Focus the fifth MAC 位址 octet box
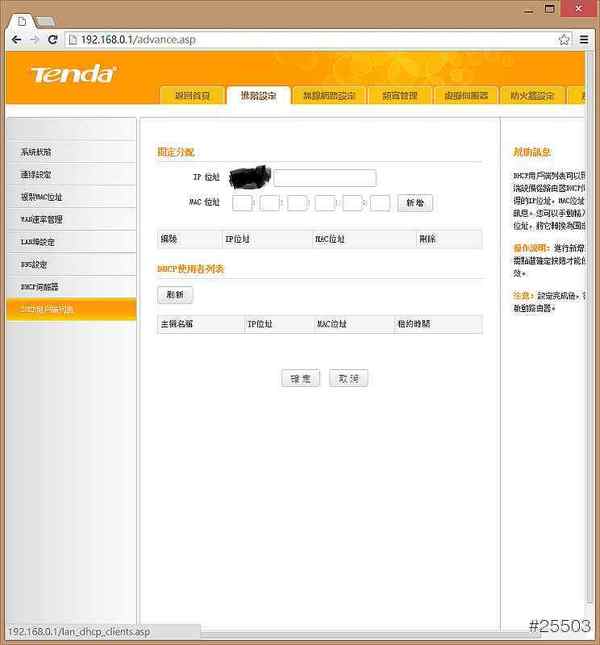 pyautogui.click(x=352, y=203)
